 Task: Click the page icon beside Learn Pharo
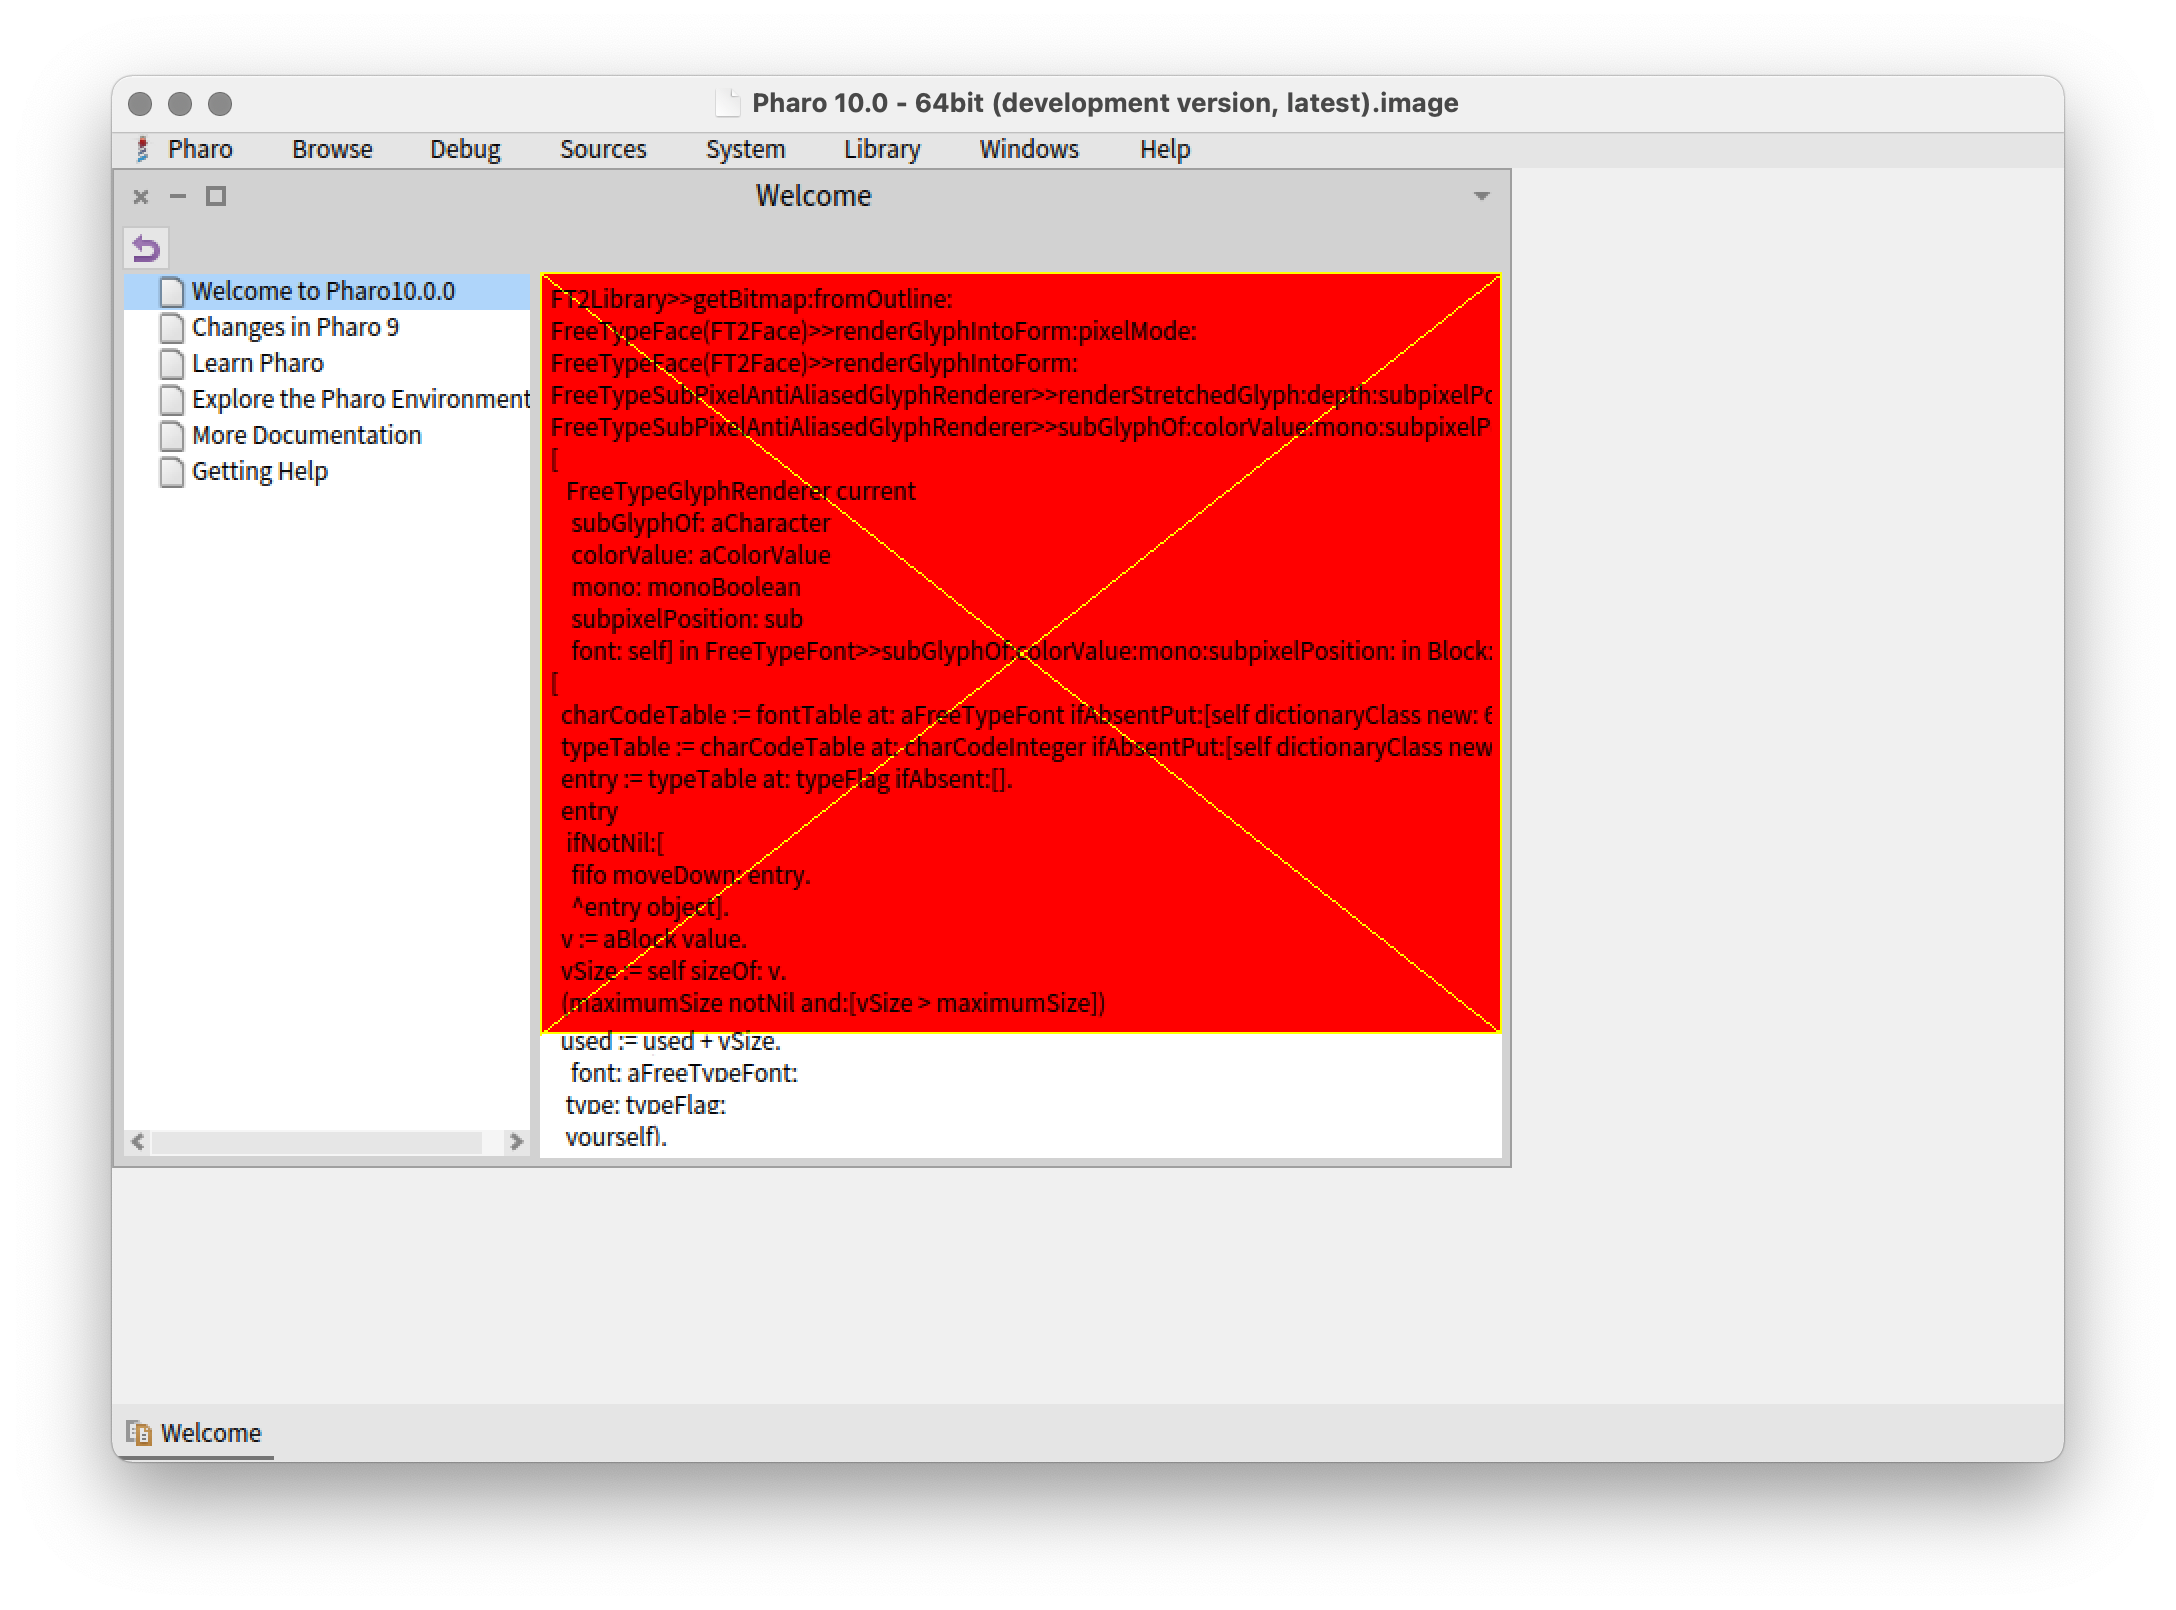click(171, 363)
